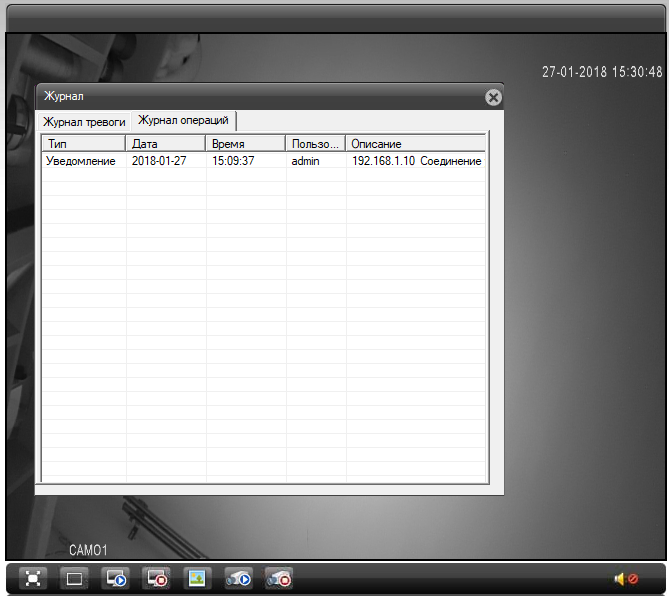The width and height of the screenshot is (669, 597).
Task: Stop recording with the camera stop icon
Action: coord(278,578)
